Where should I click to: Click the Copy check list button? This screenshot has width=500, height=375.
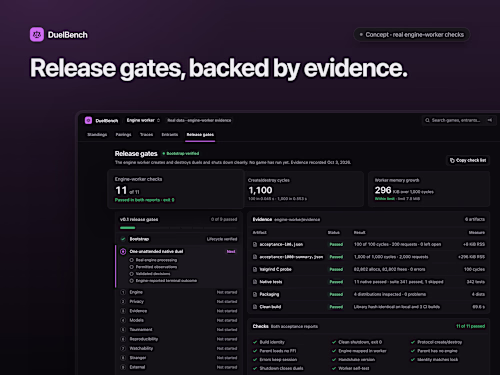tap(468, 160)
